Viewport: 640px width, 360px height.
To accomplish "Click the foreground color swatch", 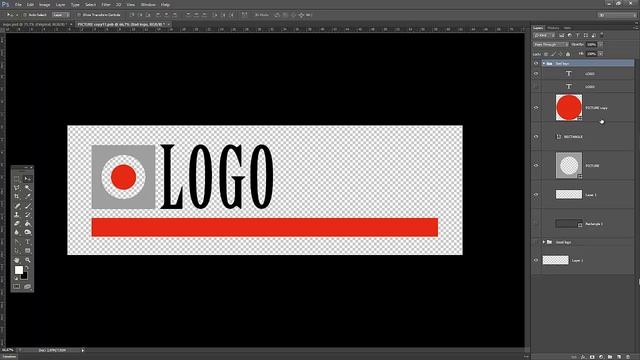I will pyautogui.click(x=19, y=270).
